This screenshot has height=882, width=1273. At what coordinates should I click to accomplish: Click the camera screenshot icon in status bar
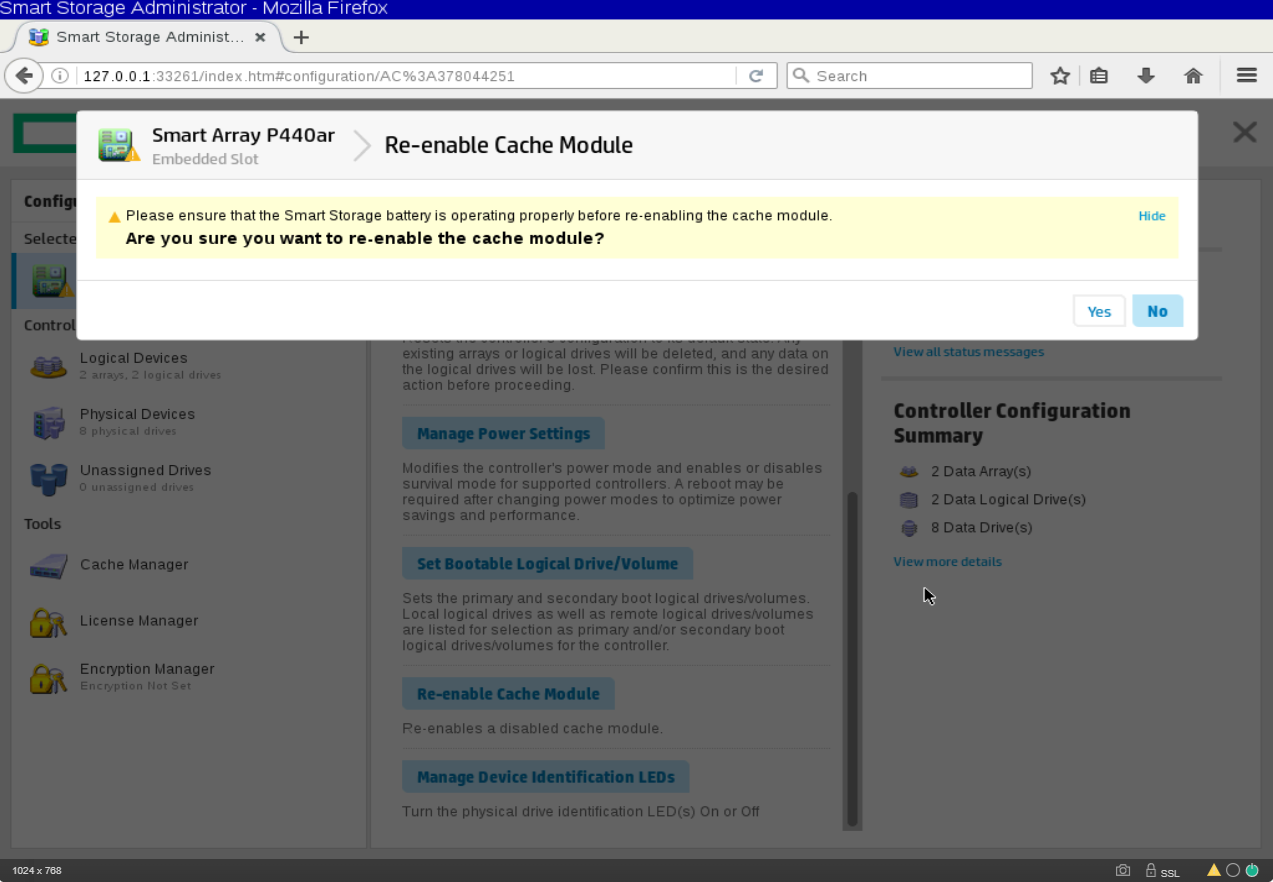1123,870
